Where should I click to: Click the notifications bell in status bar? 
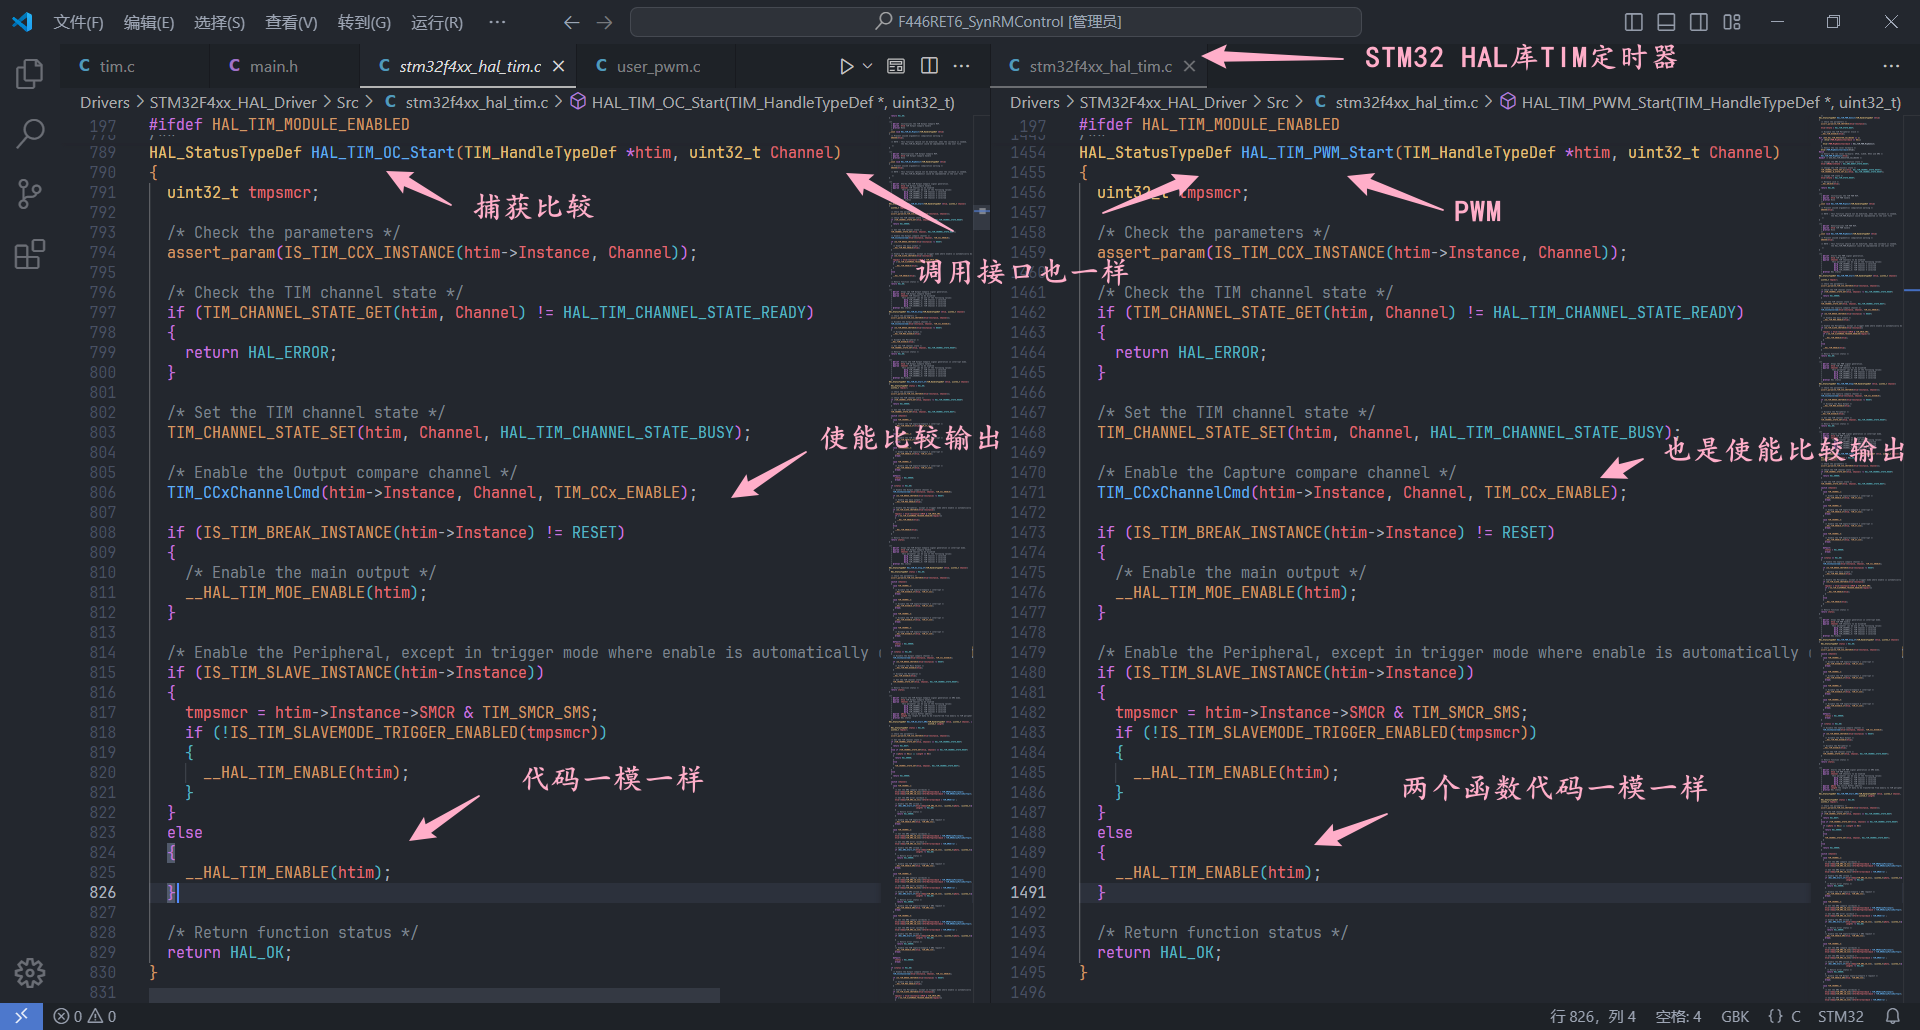click(x=1892, y=1016)
